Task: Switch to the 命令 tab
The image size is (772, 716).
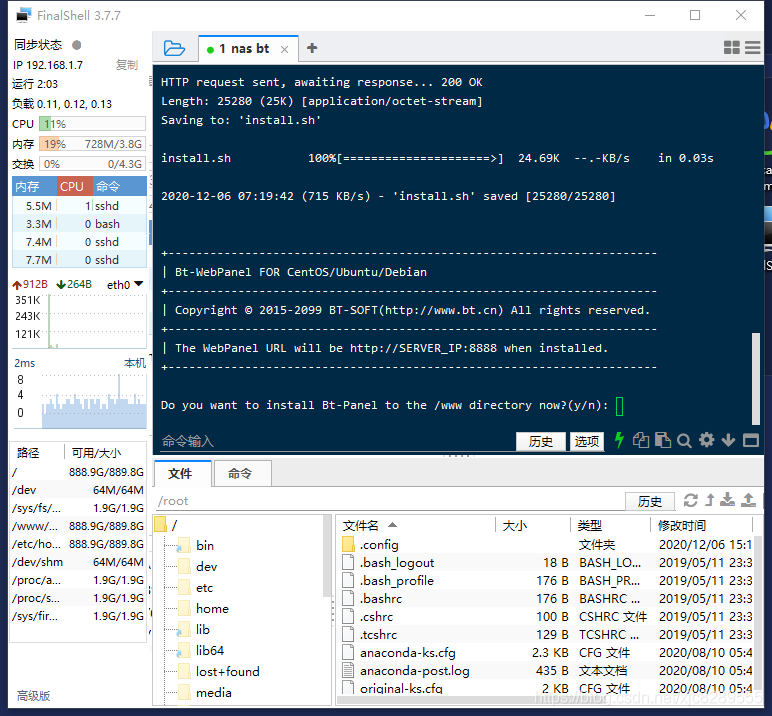Action: point(242,474)
